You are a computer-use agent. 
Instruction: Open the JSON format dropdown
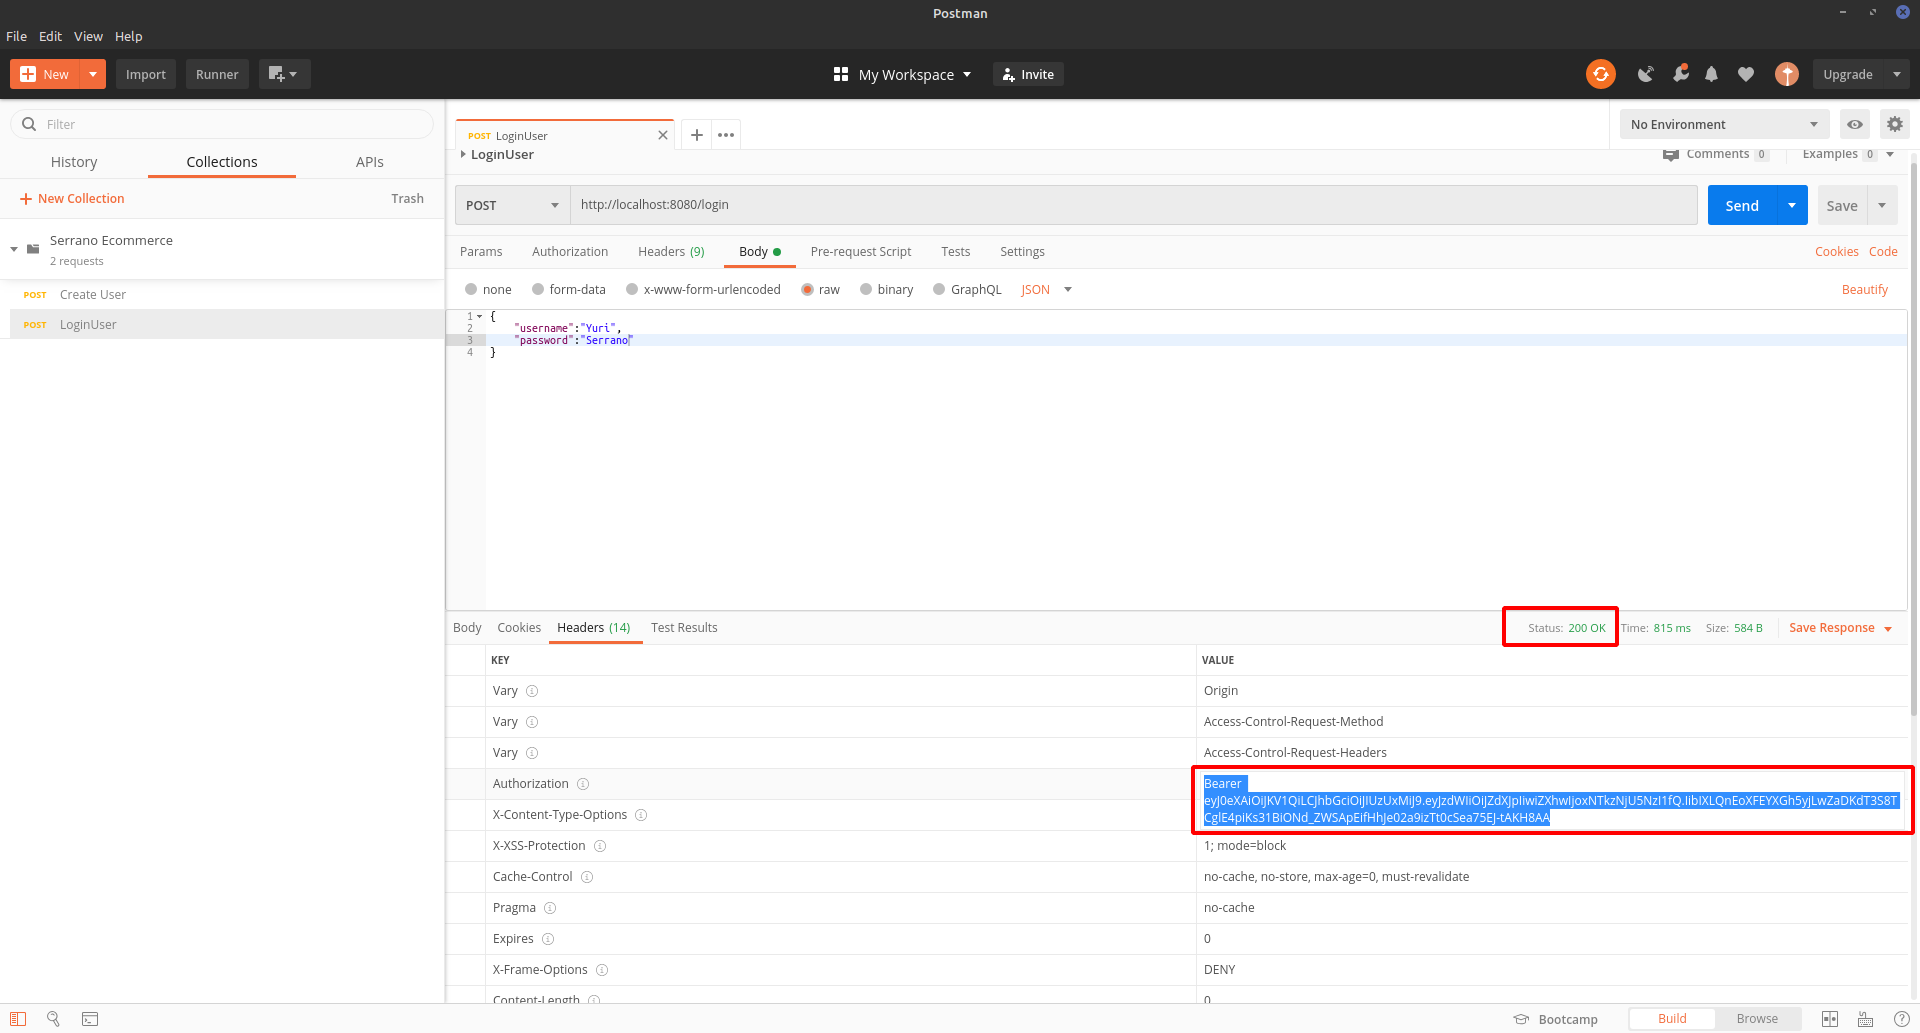click(x=1046, y=290)
